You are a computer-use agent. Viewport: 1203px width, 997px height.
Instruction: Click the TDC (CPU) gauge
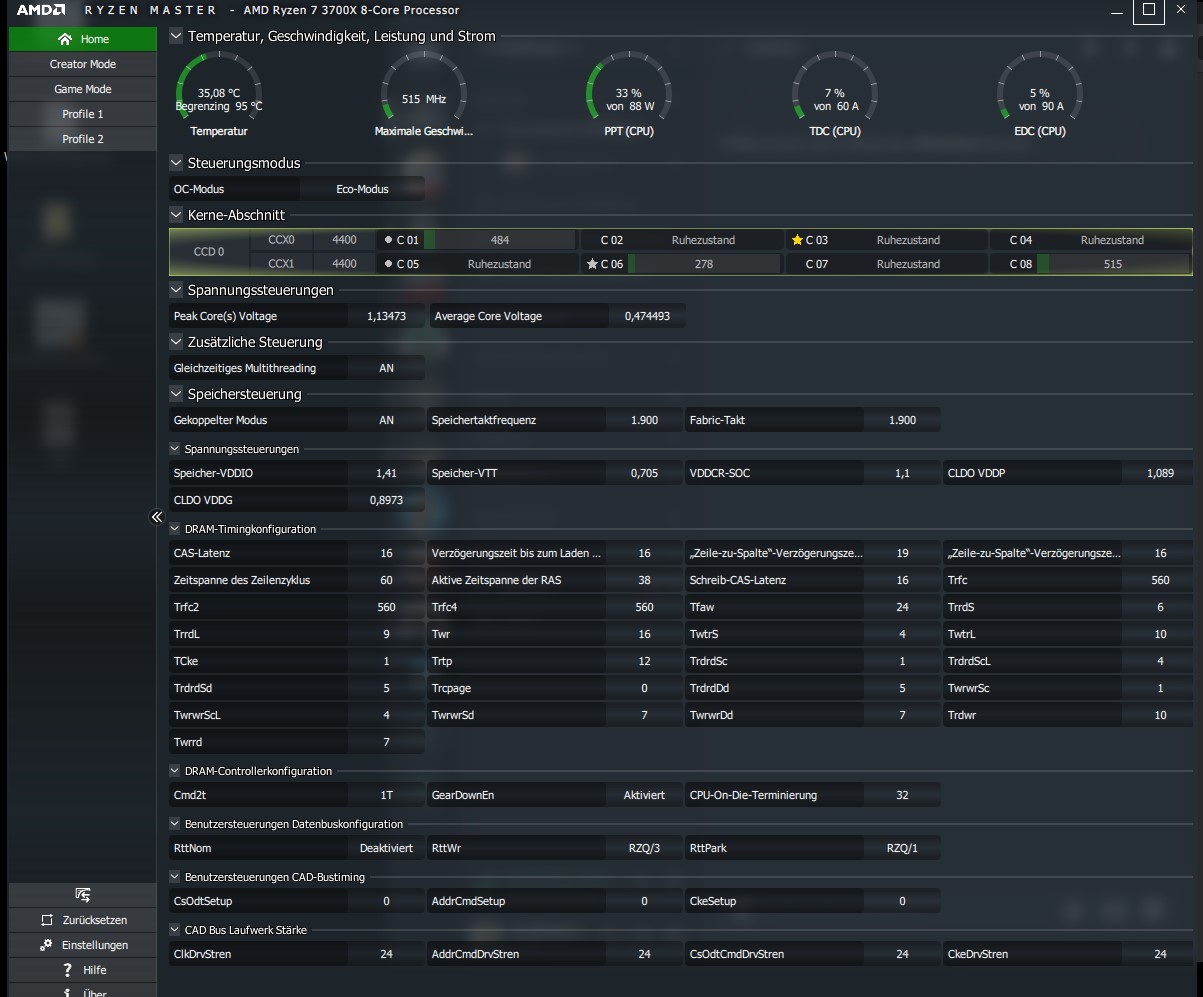[x=835, y=95]
